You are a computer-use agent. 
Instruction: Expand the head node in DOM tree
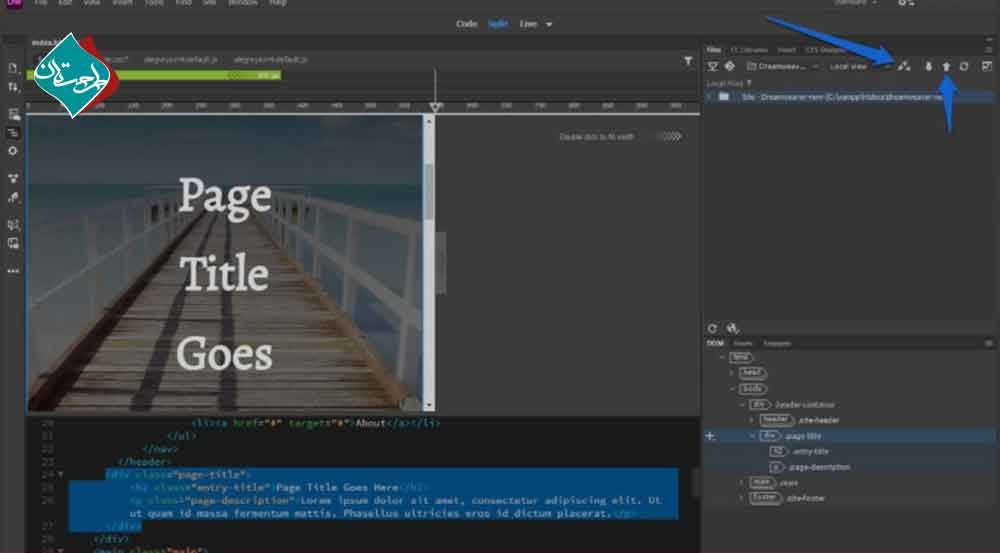click(x=732, y=372)
